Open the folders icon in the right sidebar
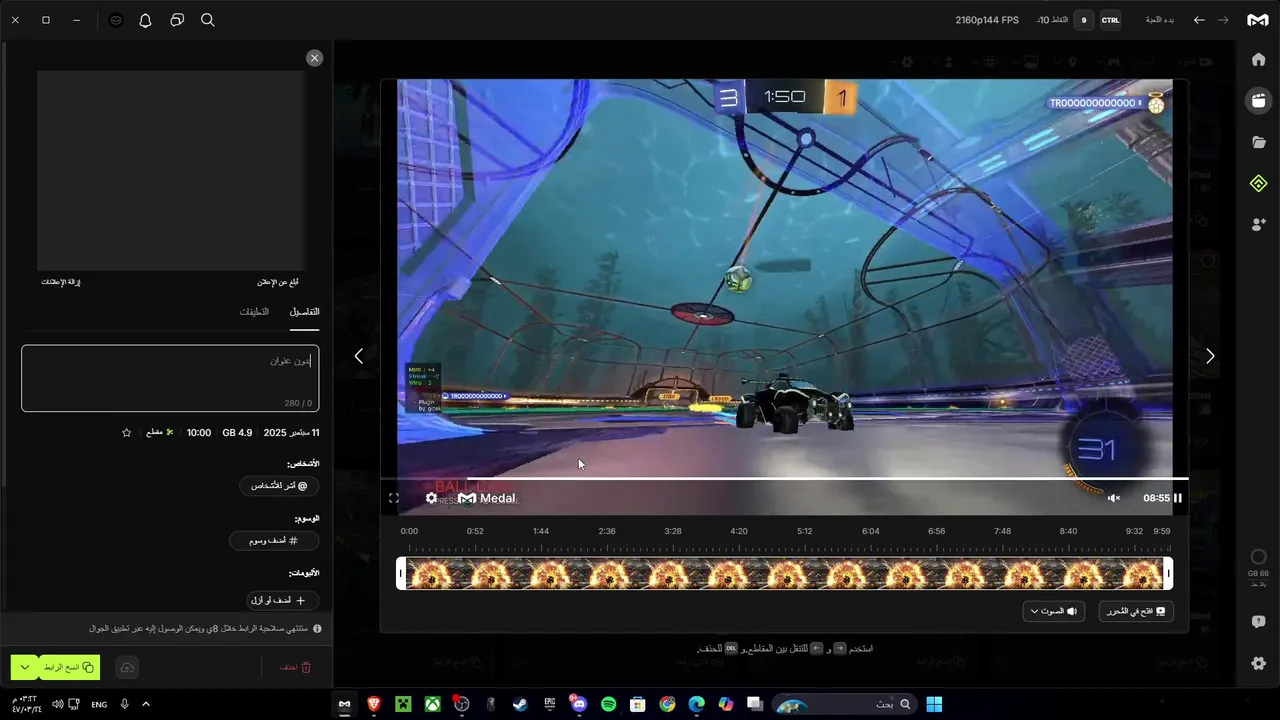 coord(1258,142)
